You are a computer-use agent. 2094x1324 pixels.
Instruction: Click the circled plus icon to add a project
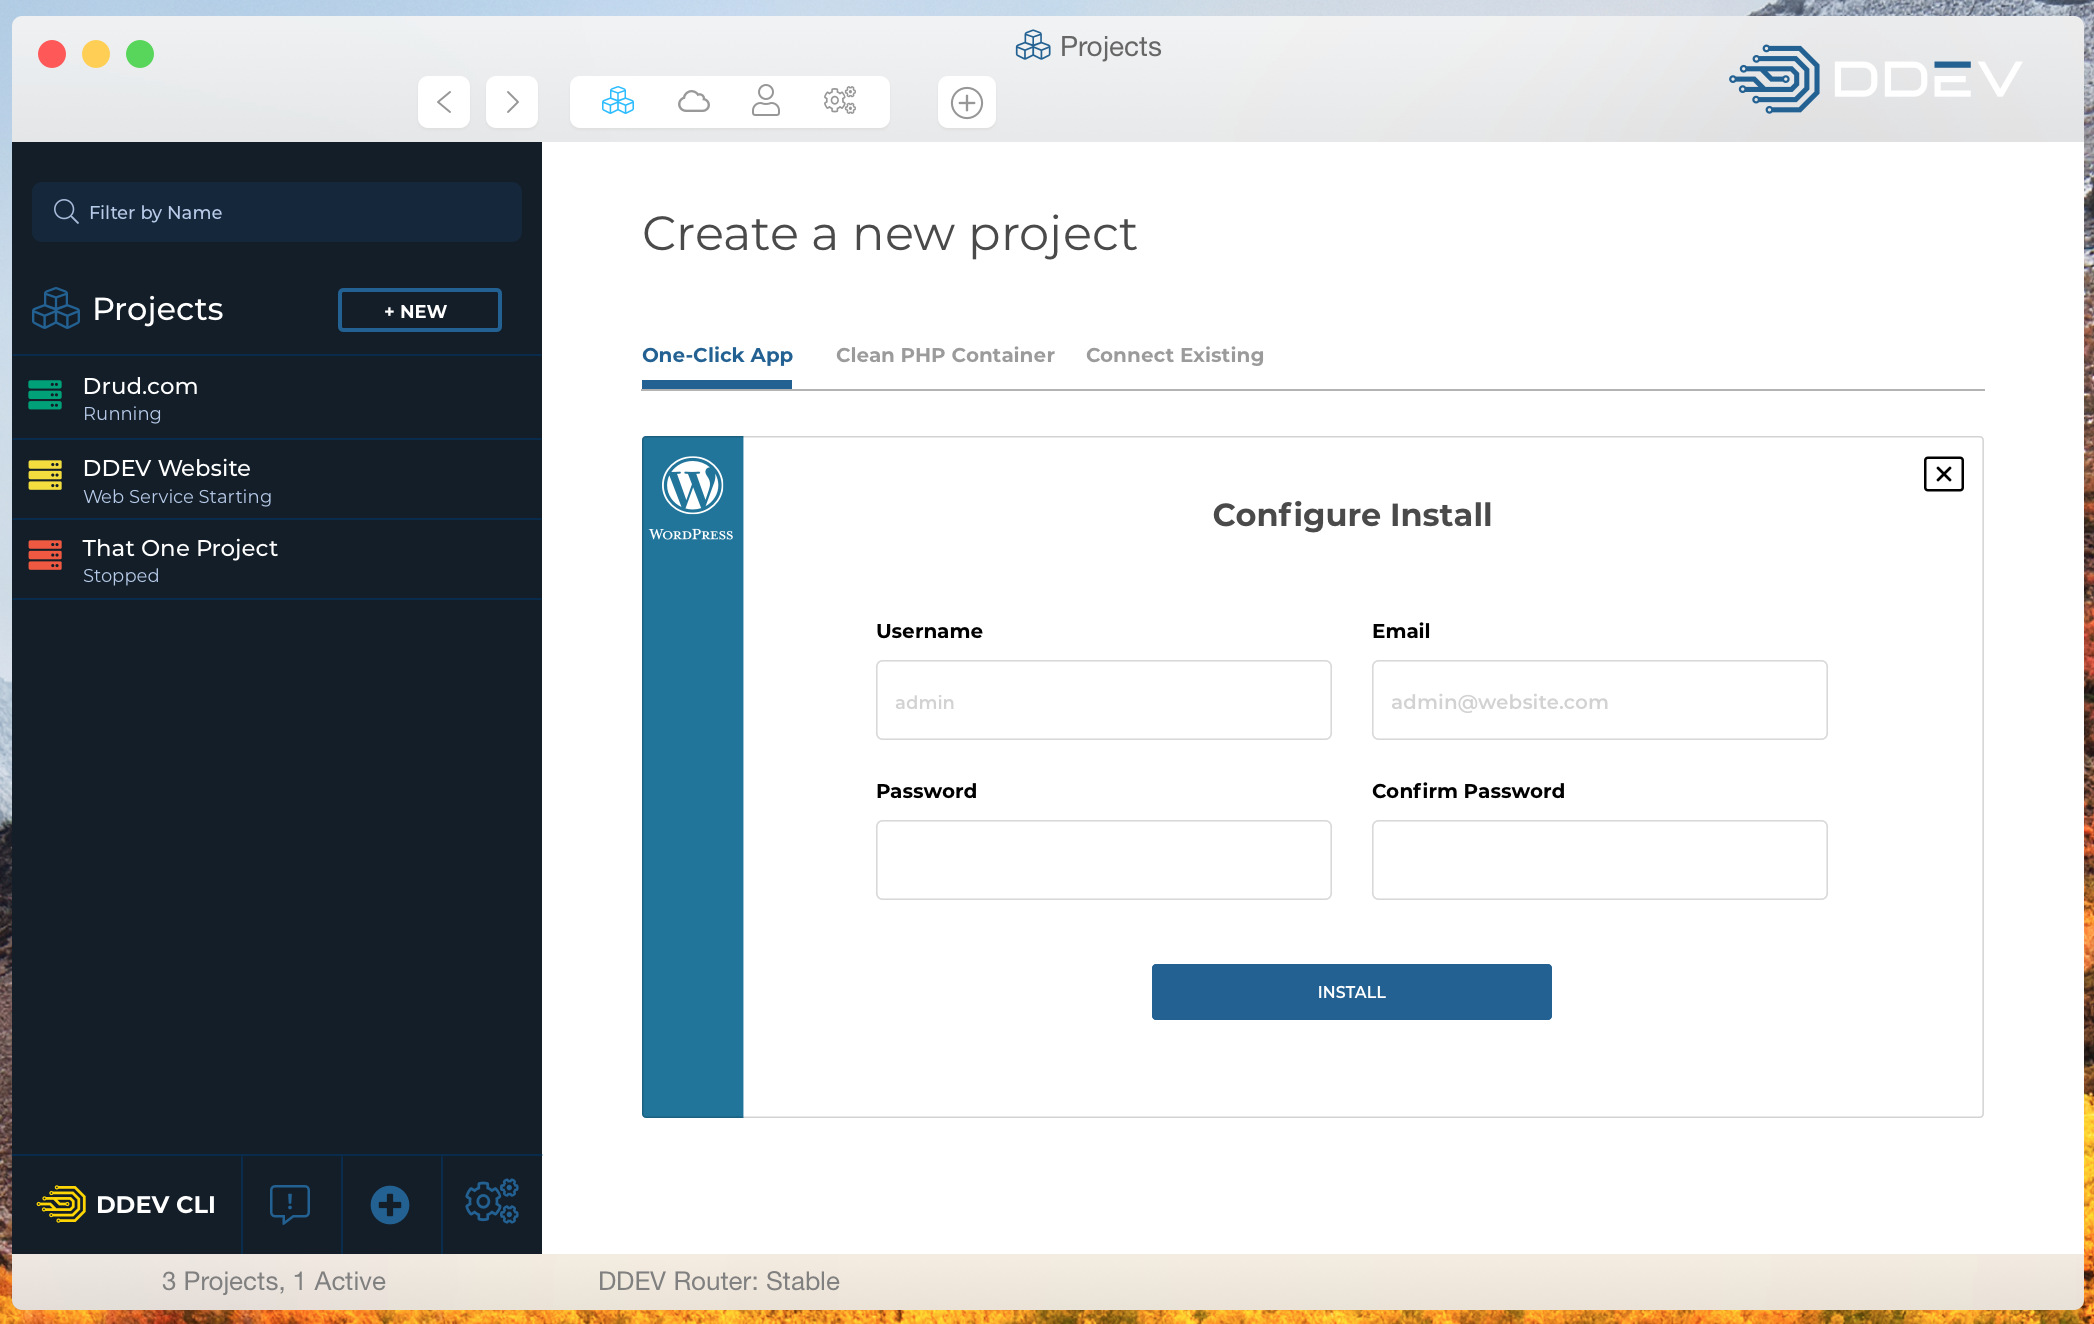(x=966, y=102)
